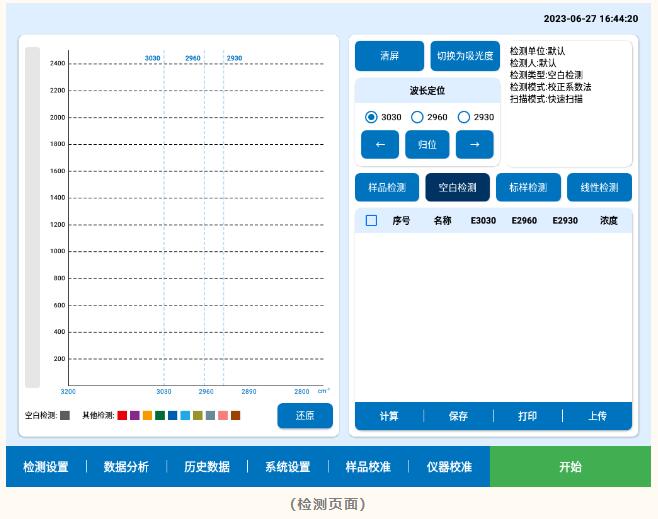This screenshot has width=658, height=519.
Task: Open 数据分析 in the bottom menu
Action: [x=126, y=467]
